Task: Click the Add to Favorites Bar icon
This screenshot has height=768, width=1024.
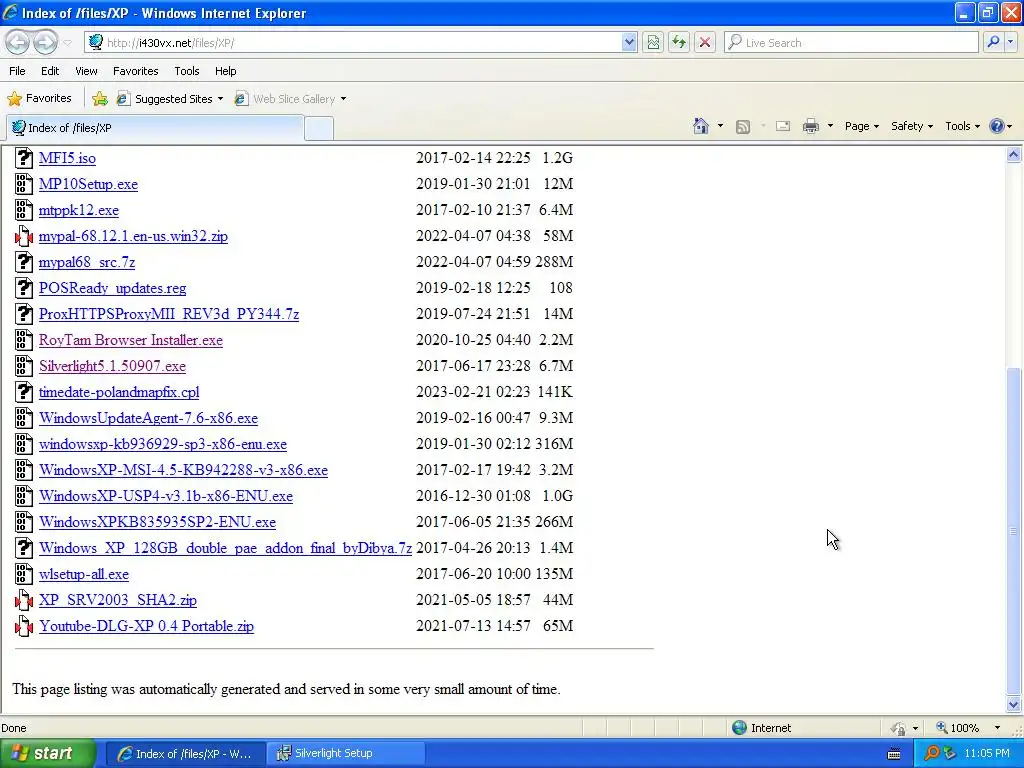Action: coord(99,99)
